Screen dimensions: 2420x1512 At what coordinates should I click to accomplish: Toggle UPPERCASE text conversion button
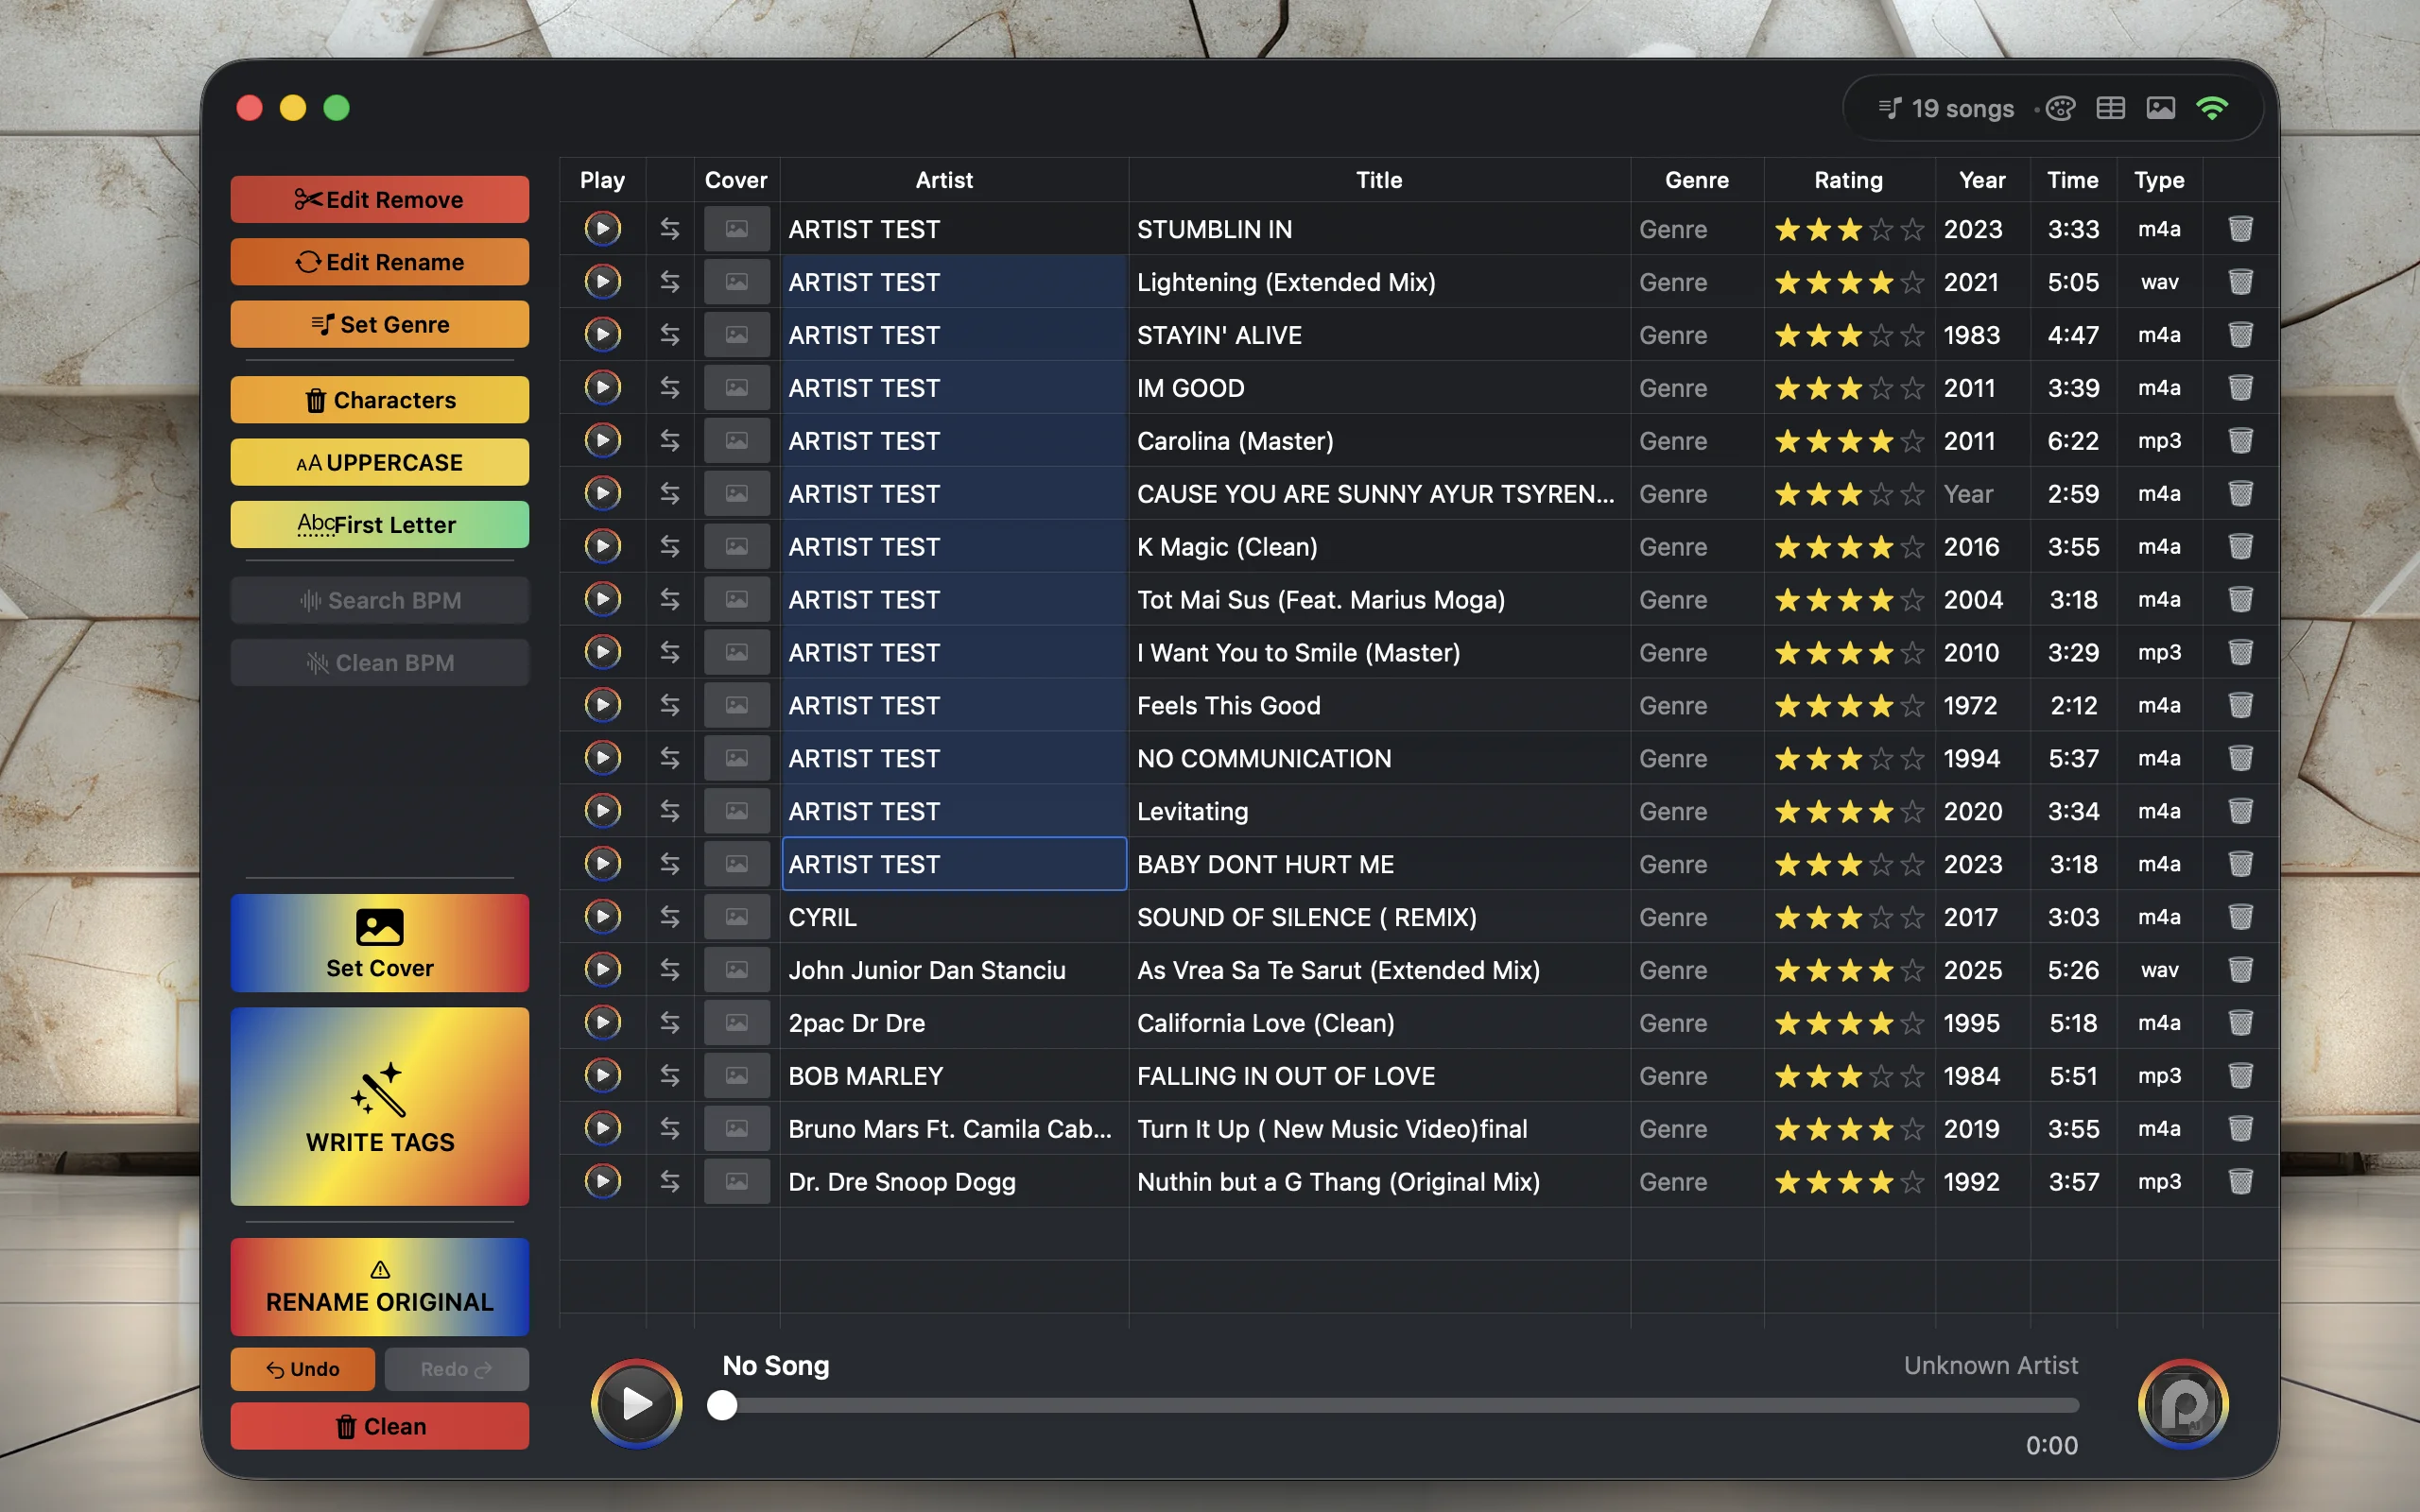pyautogui.click(x=379, y=463)
